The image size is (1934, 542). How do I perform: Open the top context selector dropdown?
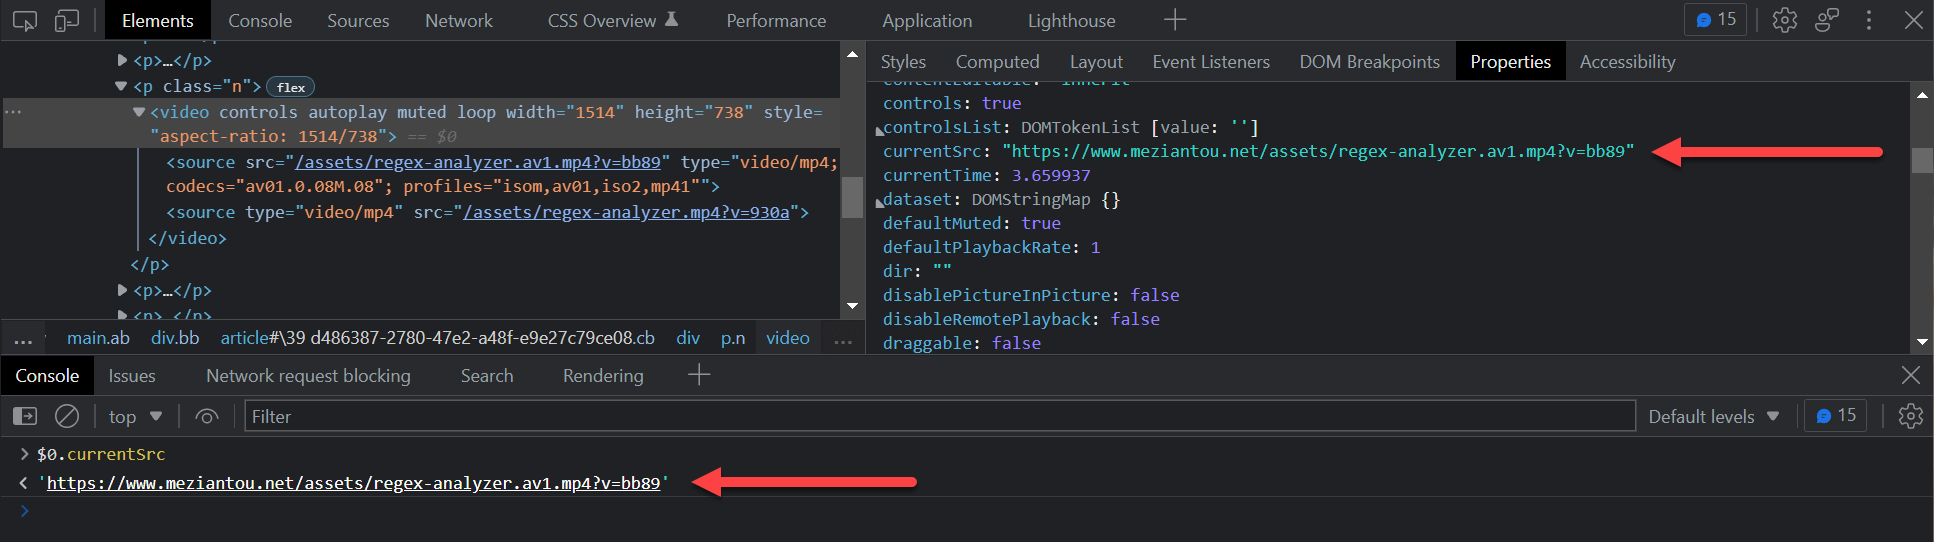click(x=135, y=416)
